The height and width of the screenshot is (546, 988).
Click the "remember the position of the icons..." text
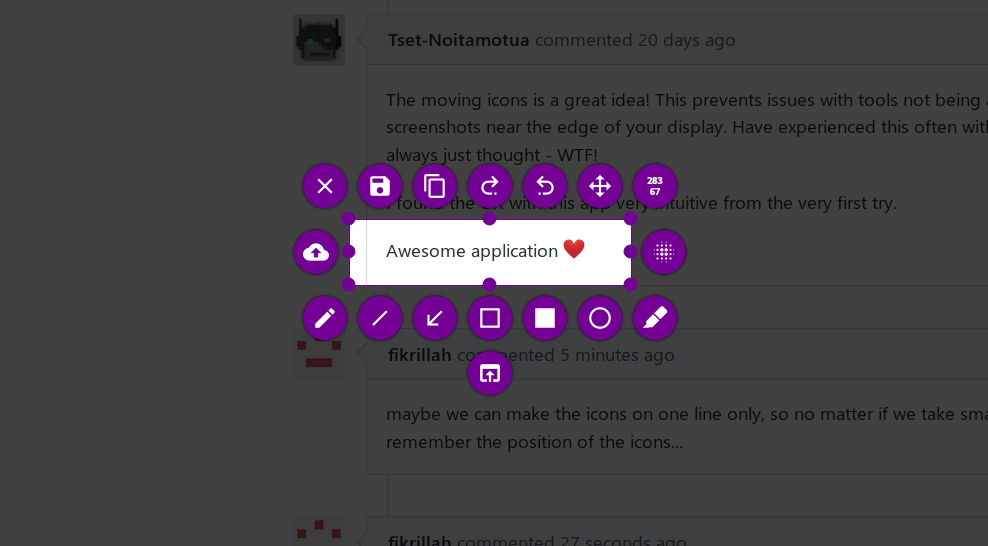pos(534,442)
